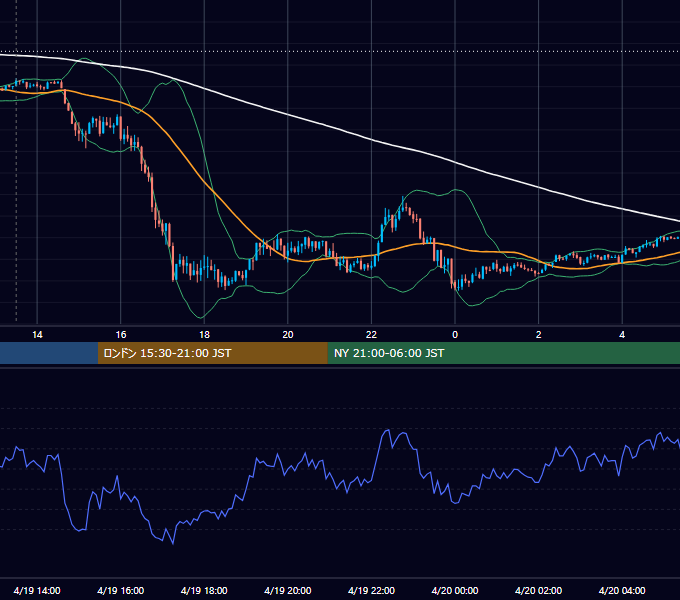
Task: Click the NY 21:00-06:00 JST session bar
Action: (x=503, y=353)
